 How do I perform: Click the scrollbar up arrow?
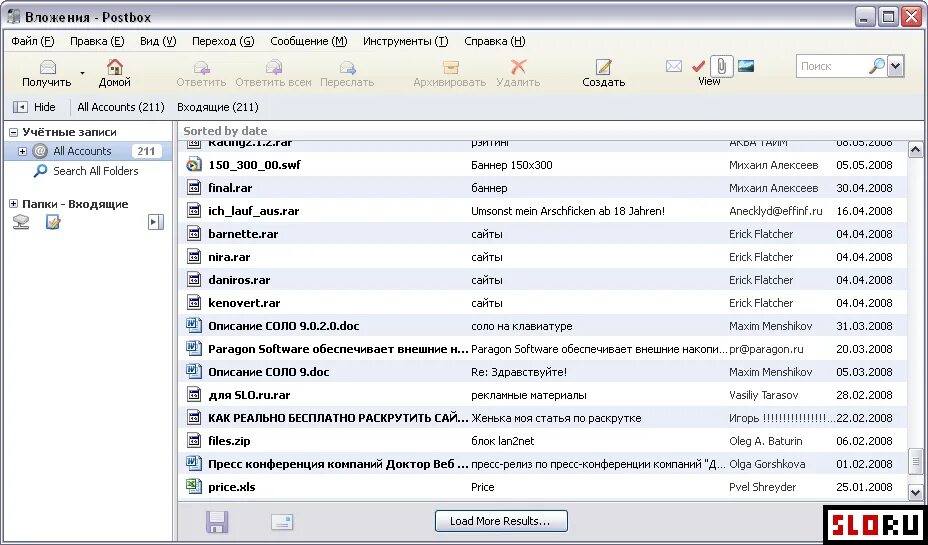[915, 150]
